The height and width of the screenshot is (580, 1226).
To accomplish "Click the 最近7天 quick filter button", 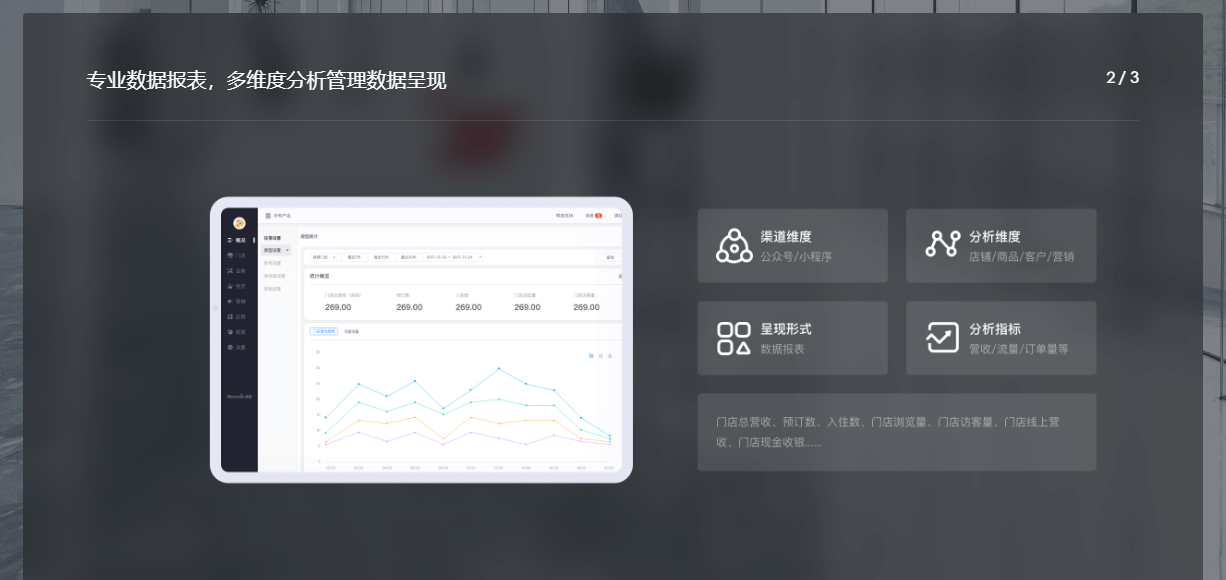I will point(354,257).
